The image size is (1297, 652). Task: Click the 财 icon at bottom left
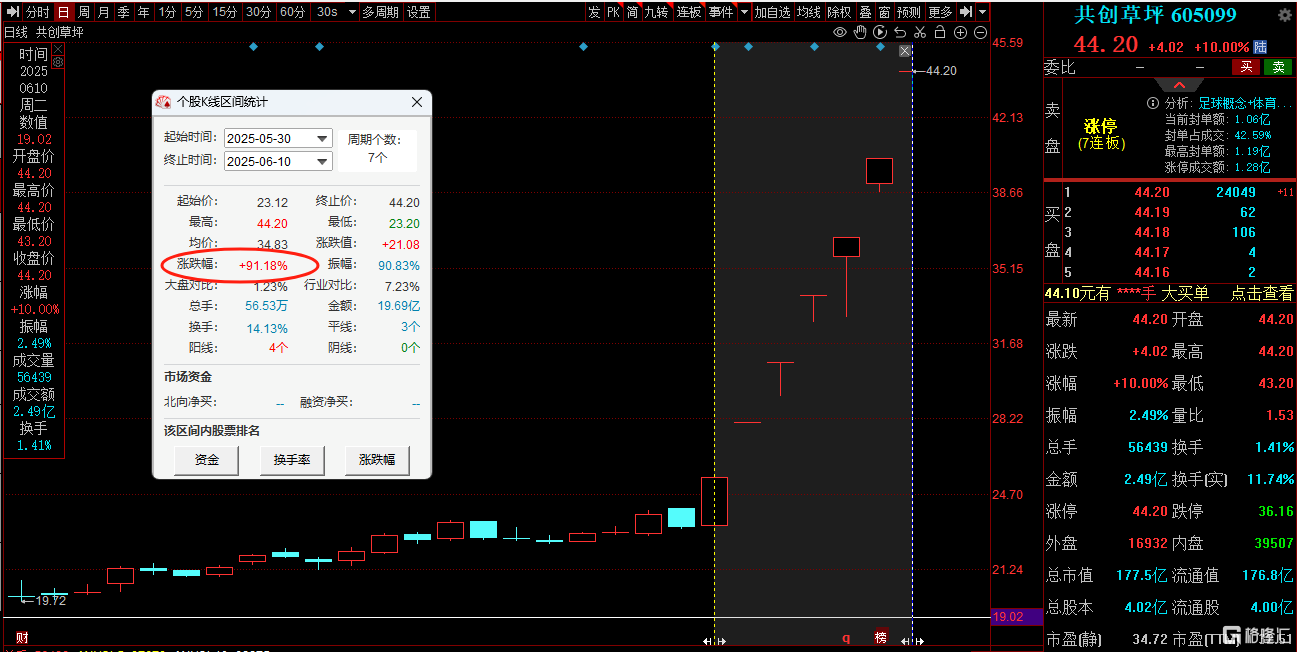click(21, 637)
